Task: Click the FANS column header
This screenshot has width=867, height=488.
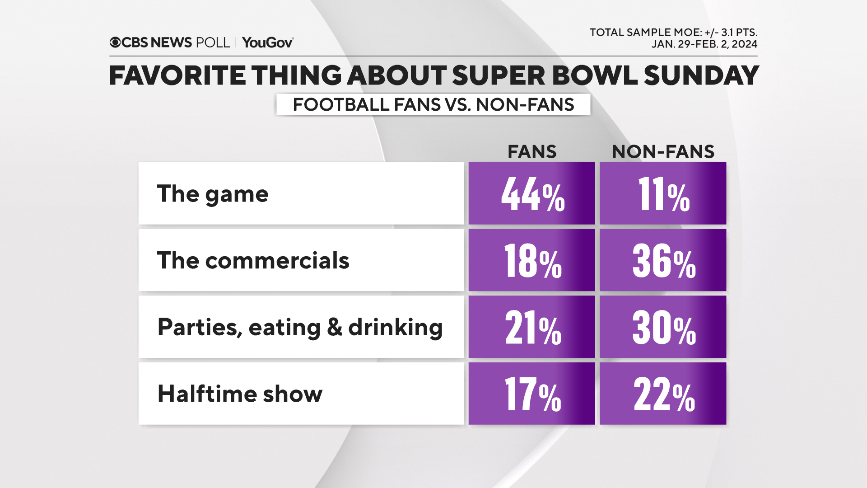Action: coord(530,152)
